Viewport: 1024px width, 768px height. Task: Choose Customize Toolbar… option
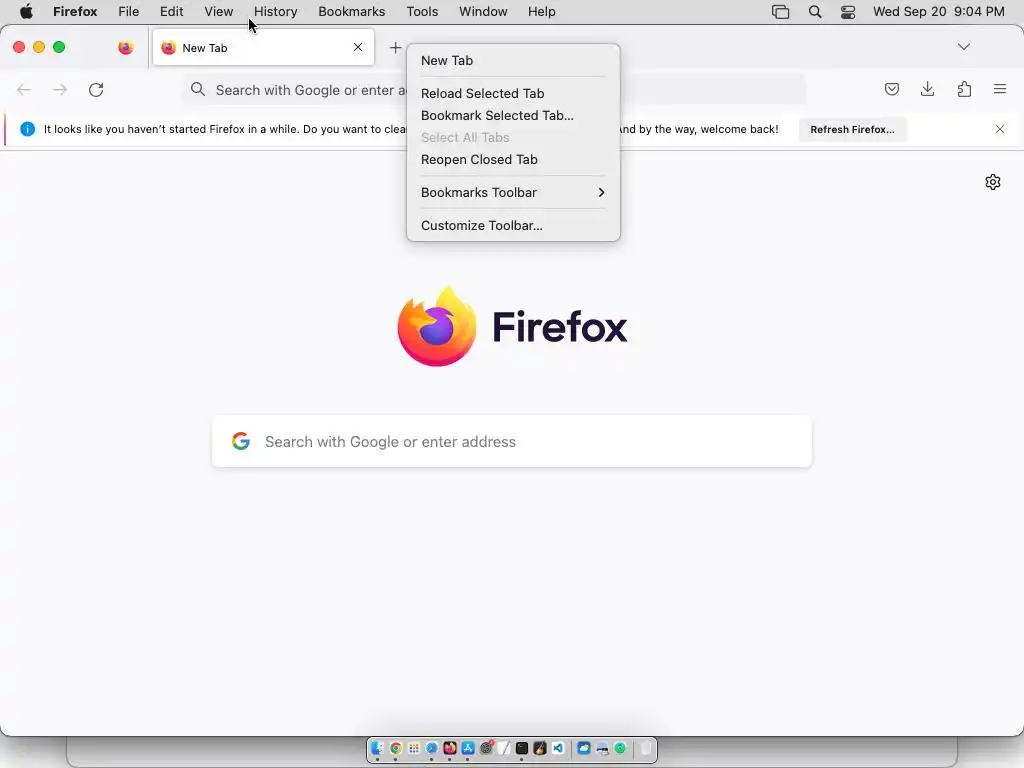(x=513, y=225)
